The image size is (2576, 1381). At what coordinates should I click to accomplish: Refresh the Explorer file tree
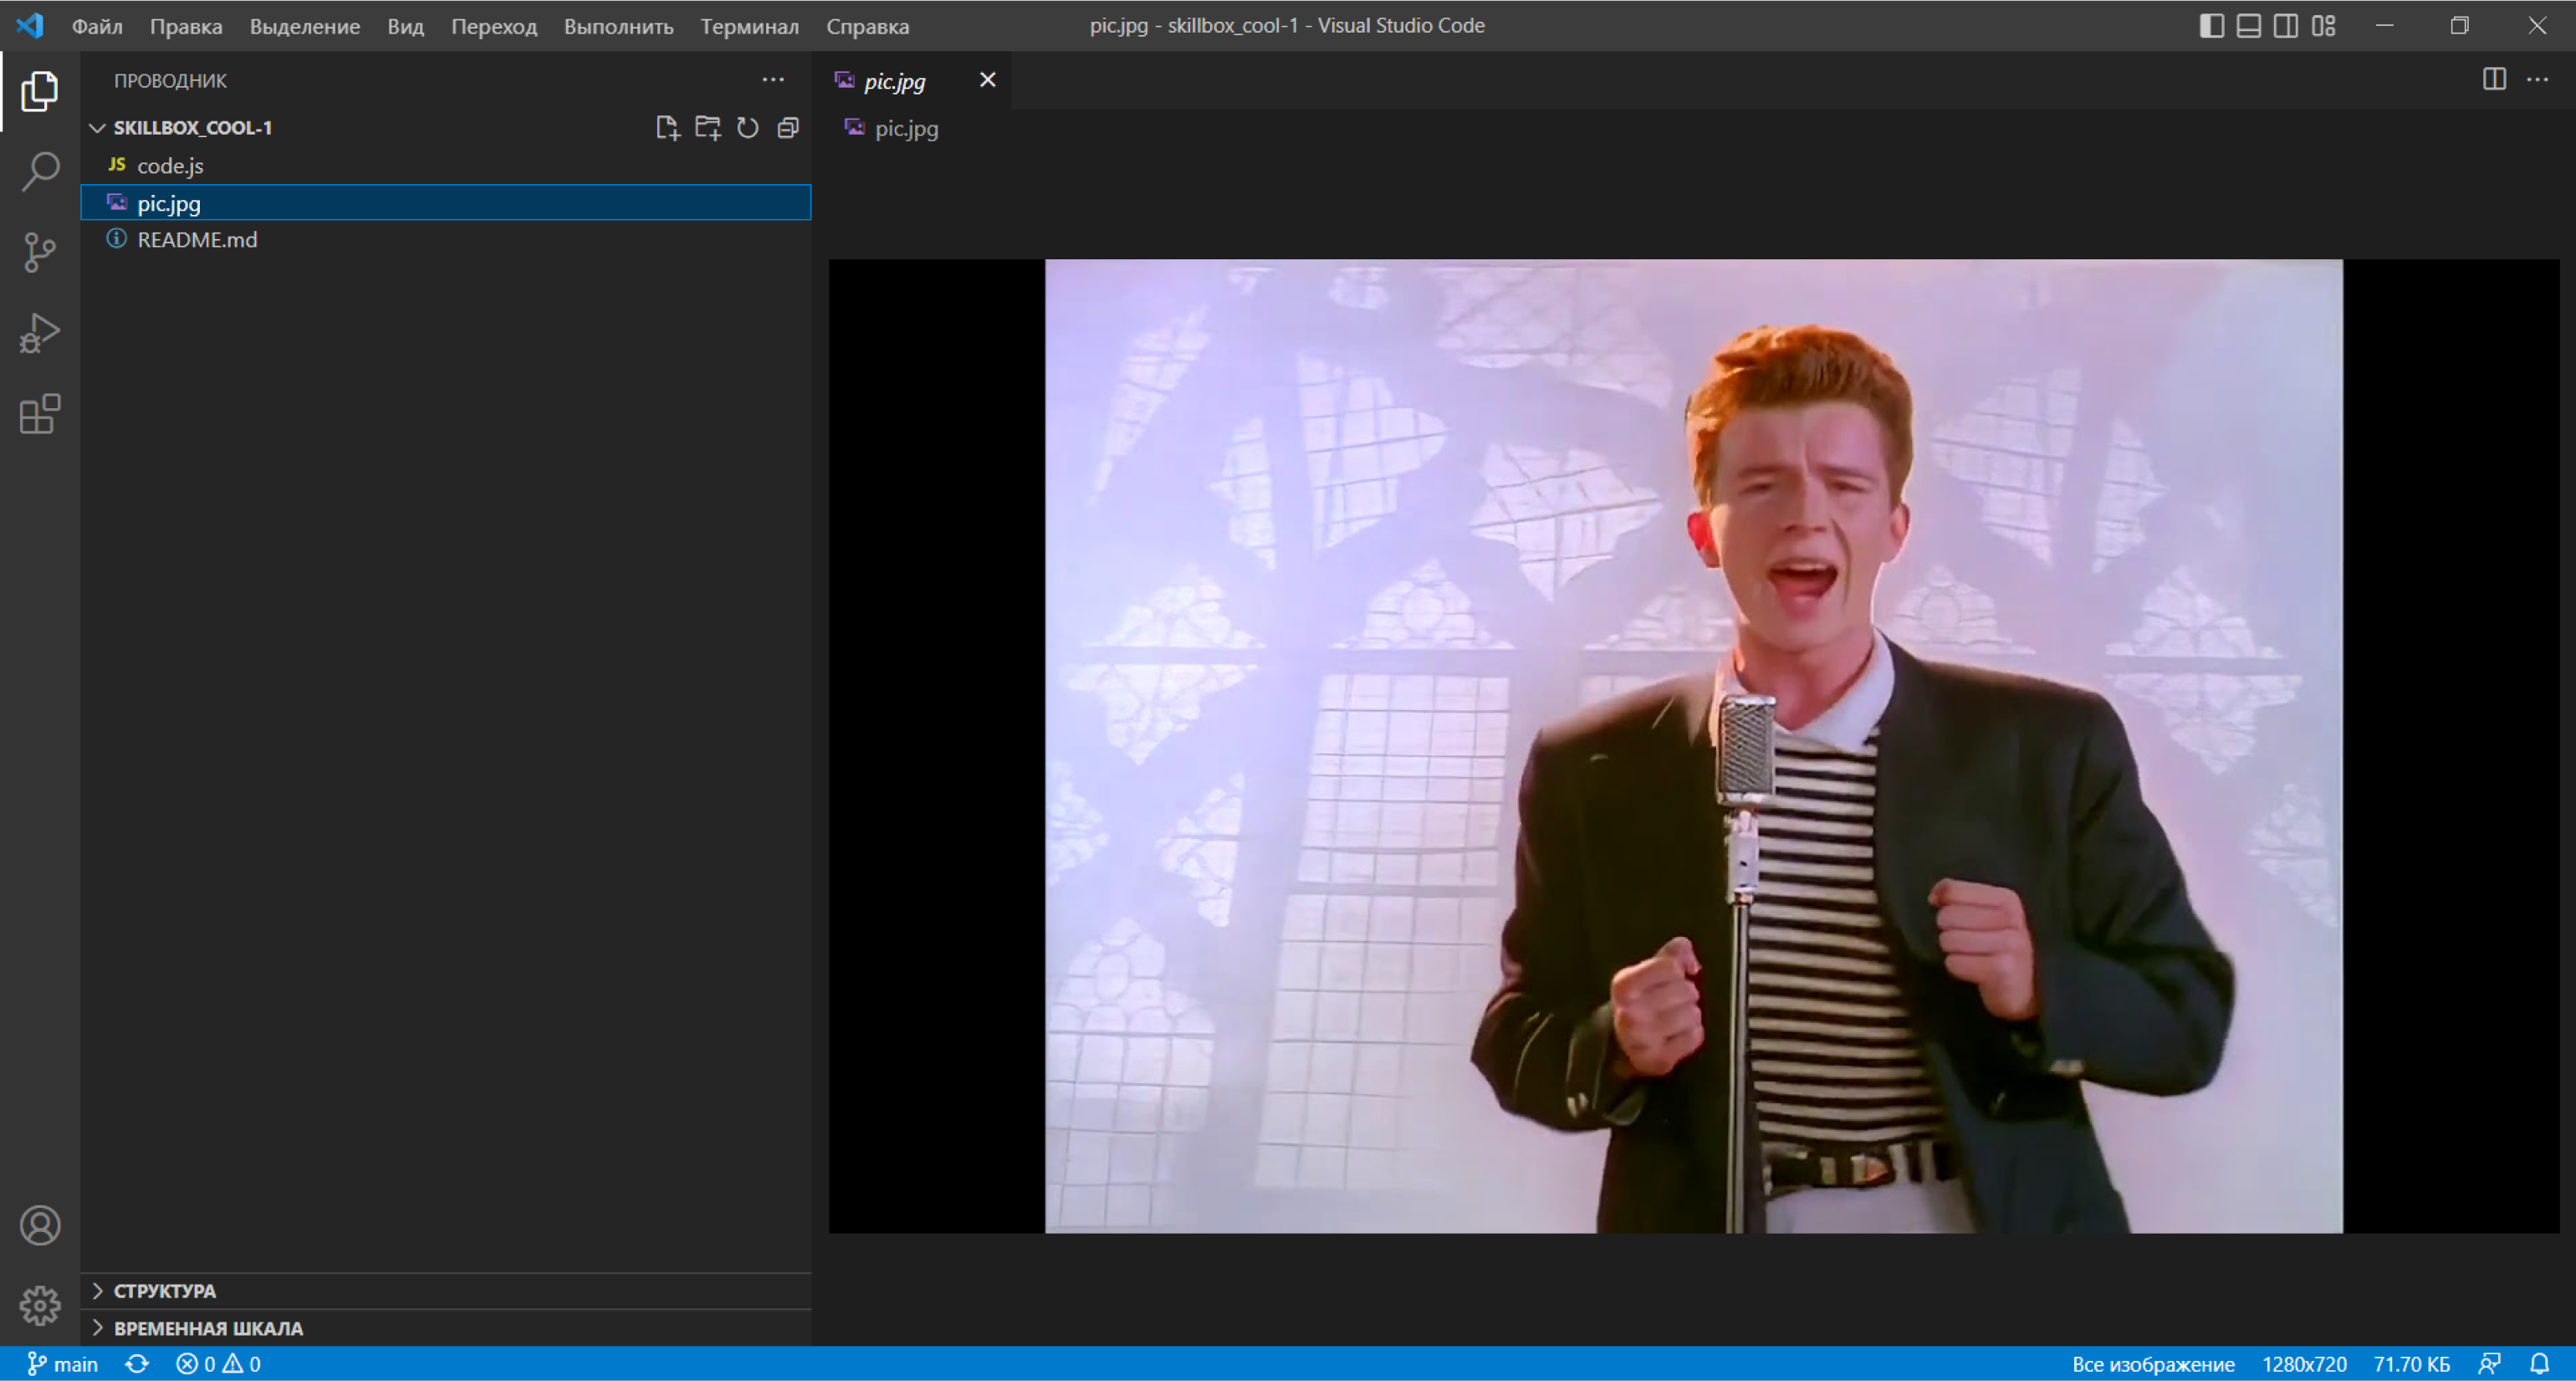tap(748, 128)
